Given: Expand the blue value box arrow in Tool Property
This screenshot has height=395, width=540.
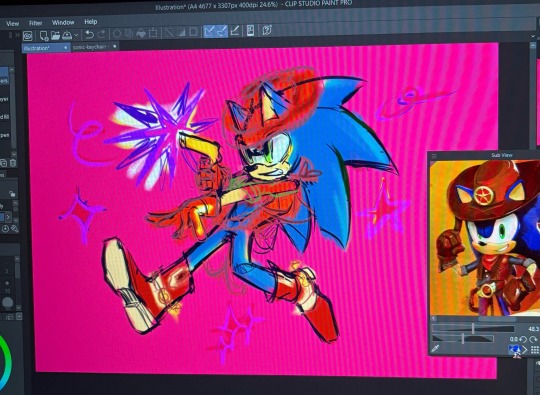Looking at the screenshot, I should [8, 217].
